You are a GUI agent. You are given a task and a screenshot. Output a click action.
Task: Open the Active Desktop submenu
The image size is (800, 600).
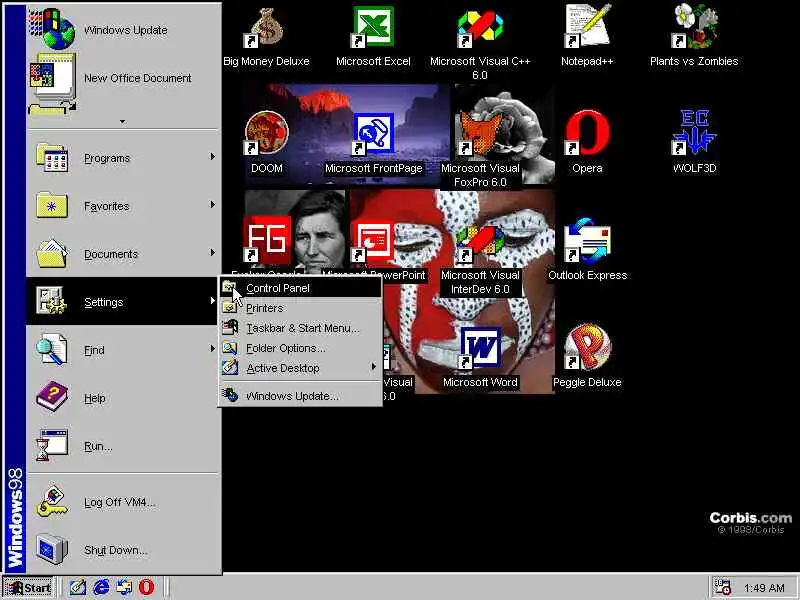(300, 368)
